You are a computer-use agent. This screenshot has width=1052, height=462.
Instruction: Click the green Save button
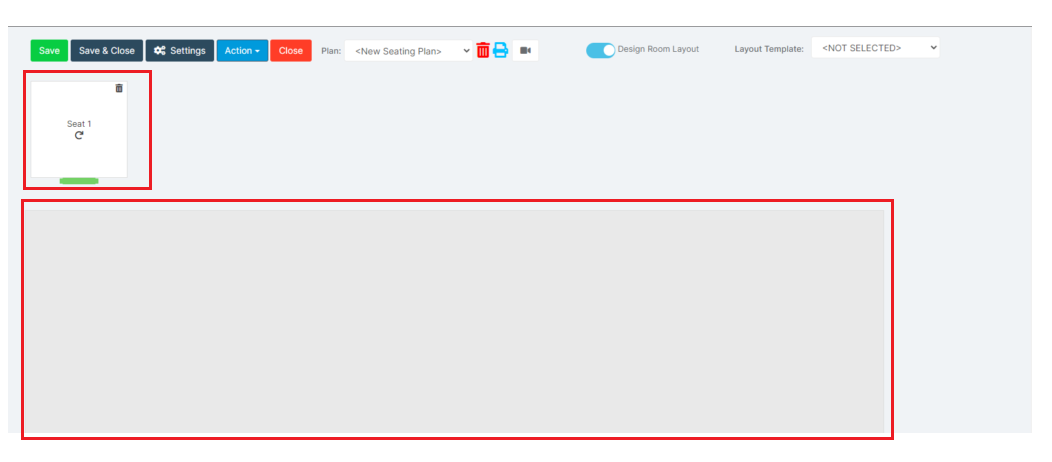point(49,51)
